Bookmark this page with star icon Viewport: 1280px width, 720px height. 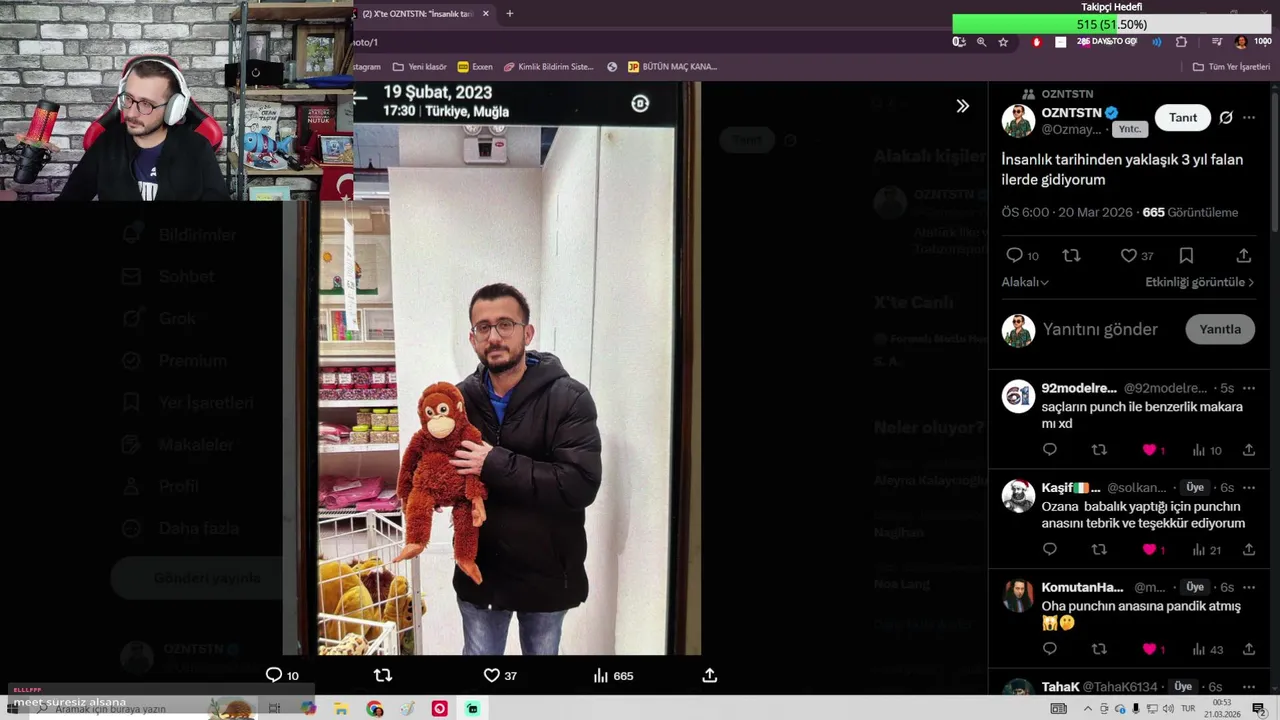(x=1003, y=42)
